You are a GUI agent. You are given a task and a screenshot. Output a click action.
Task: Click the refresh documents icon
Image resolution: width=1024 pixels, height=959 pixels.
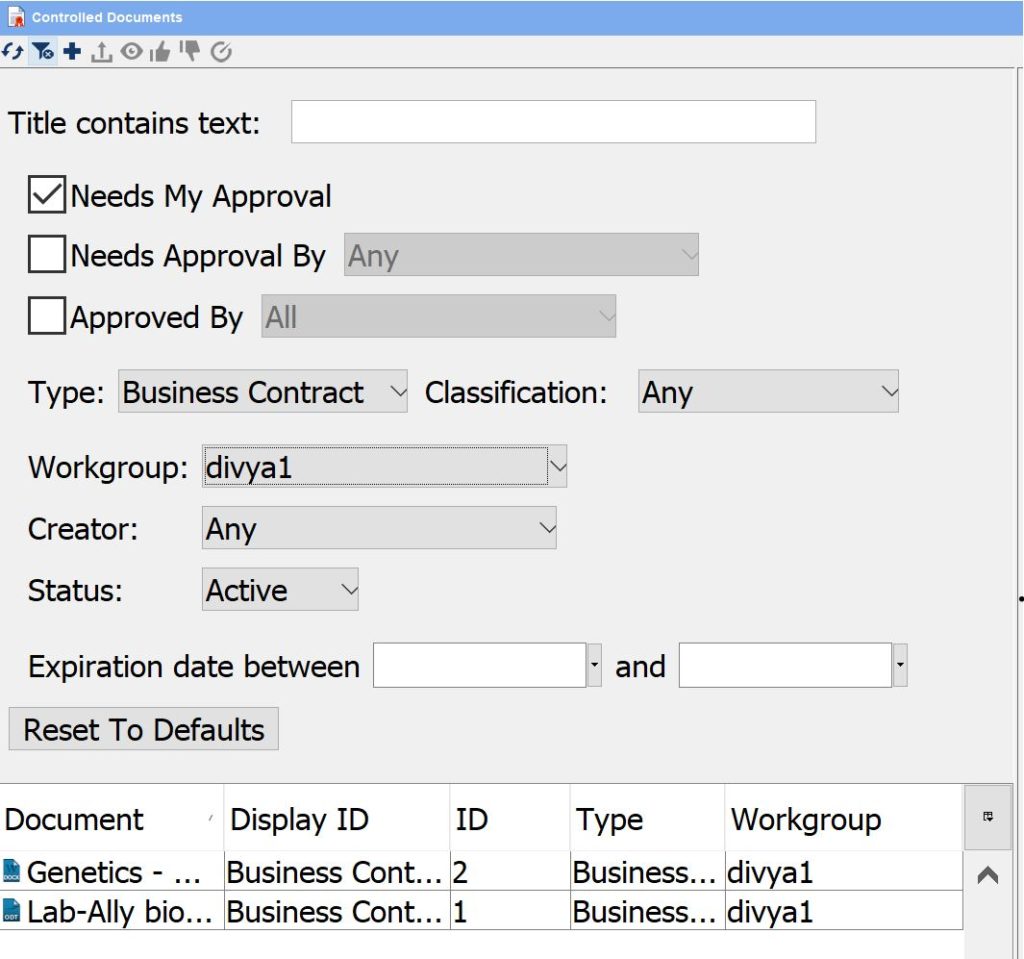click(x=12, y=52)
